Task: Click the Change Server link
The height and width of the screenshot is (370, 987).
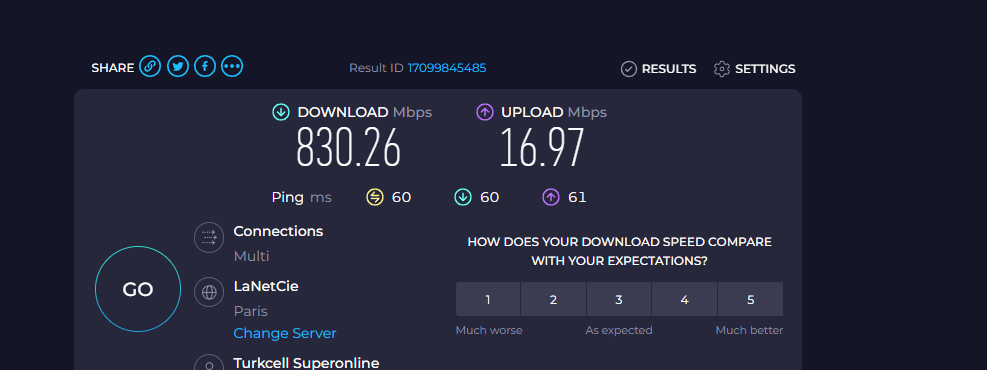Action: coord(285,334)
